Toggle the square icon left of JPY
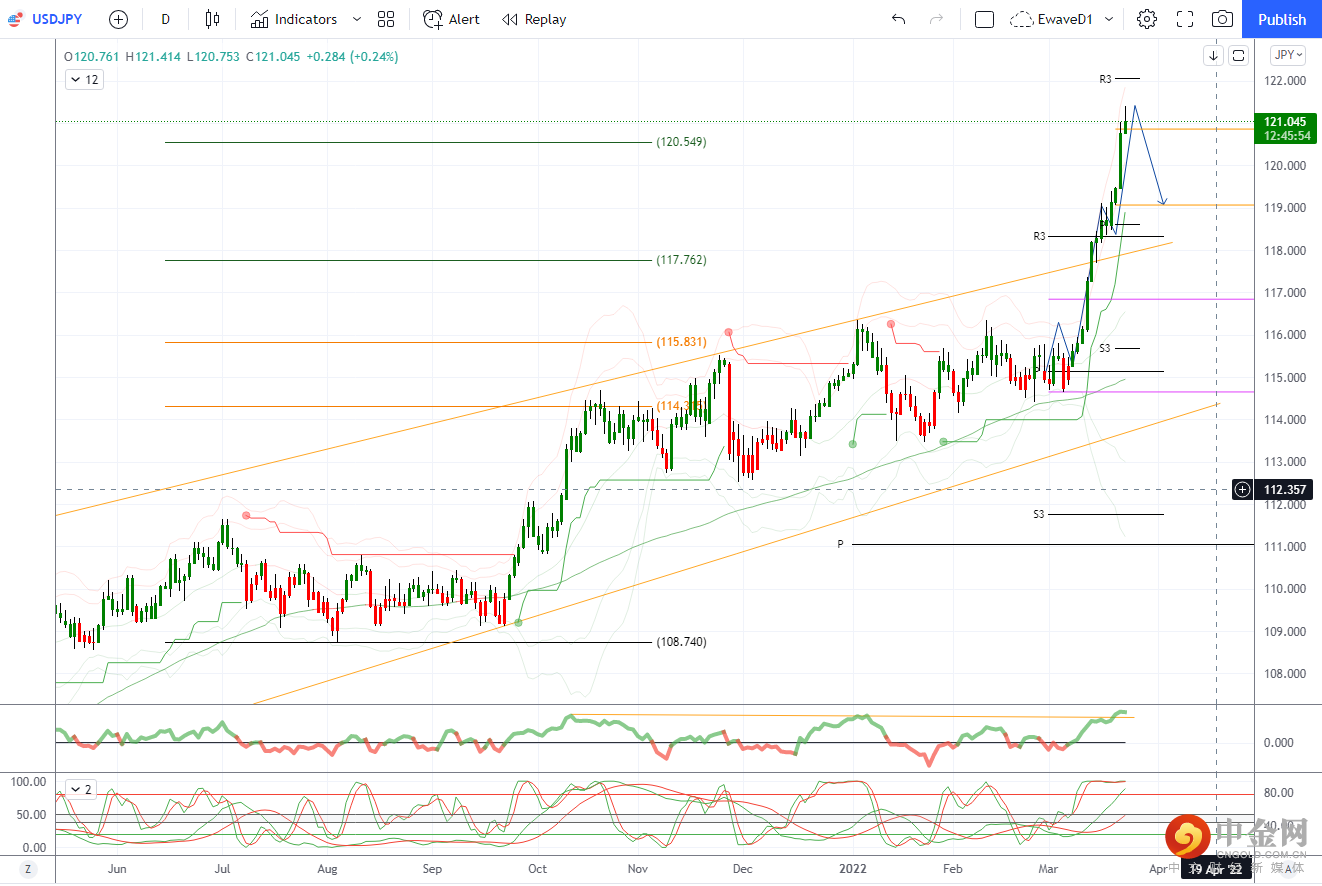Viewport: 1322px width, 886px height. click(1238, 55)
